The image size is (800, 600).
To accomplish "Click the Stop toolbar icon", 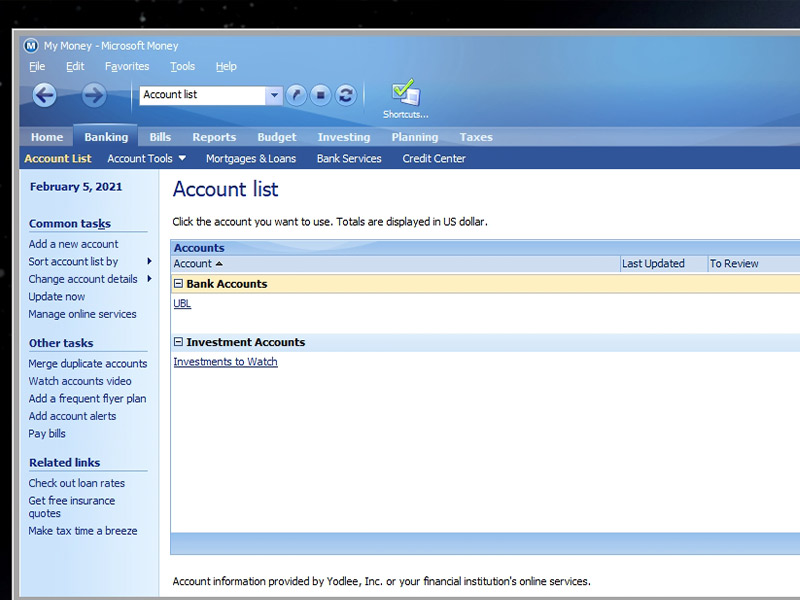I will (x=320, y=95).
